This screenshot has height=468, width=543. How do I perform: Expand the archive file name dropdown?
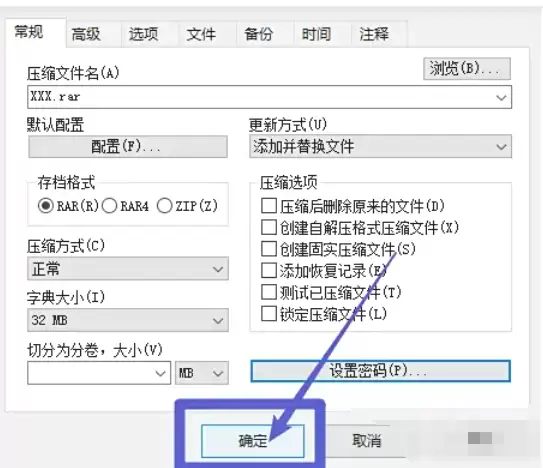click(x=501, y=97)
